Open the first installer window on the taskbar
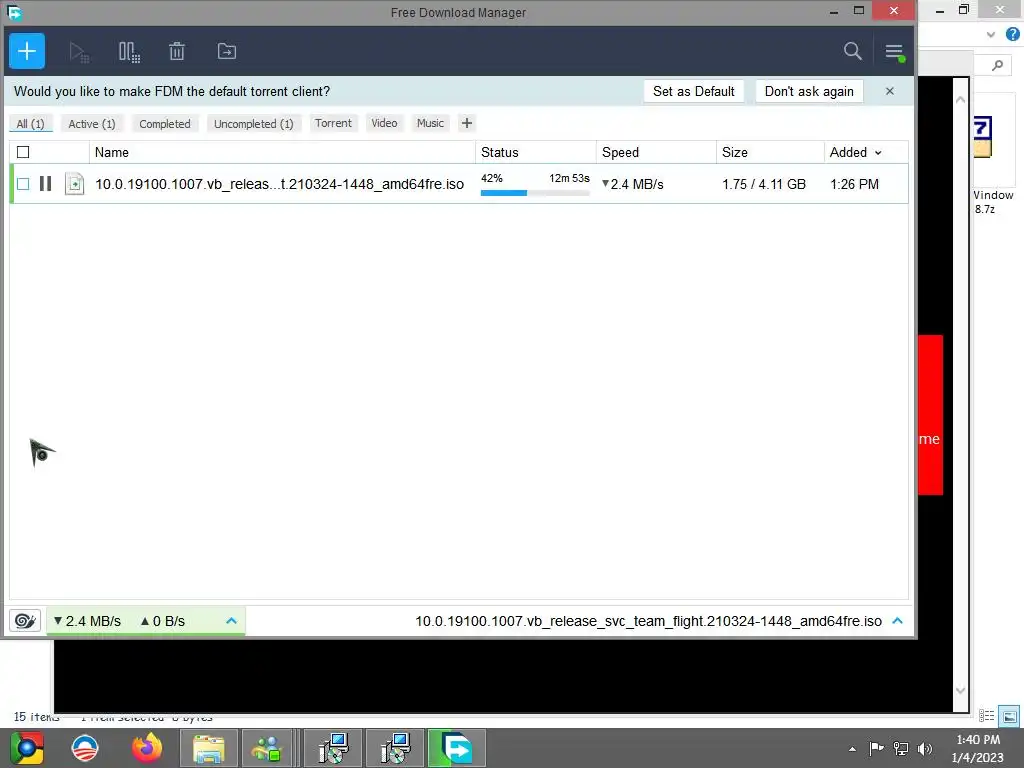 tap(334, 748)
